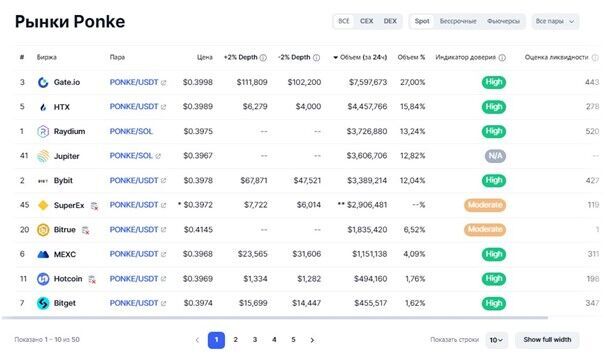Viewport: 606px width, 361px height.
Task: Click Bybit's +2% depth value $67,871
Action: point(254,181)
